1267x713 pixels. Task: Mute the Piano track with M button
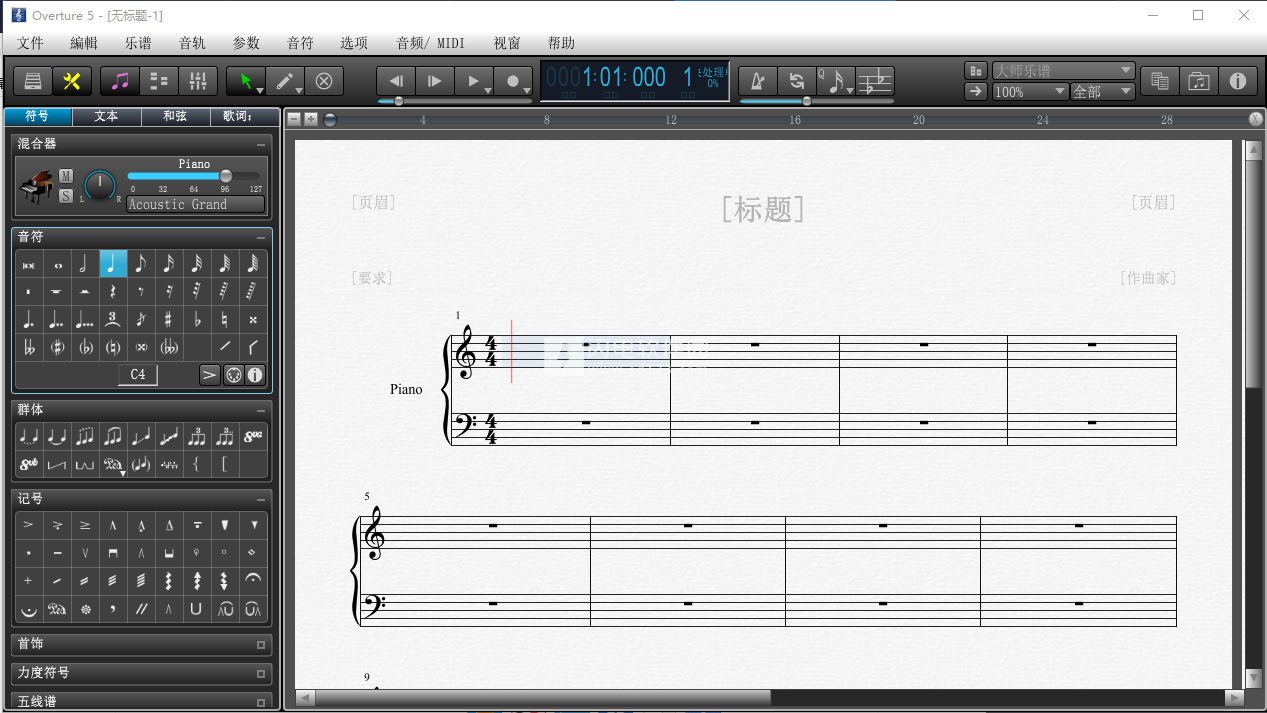pos(66,176)
